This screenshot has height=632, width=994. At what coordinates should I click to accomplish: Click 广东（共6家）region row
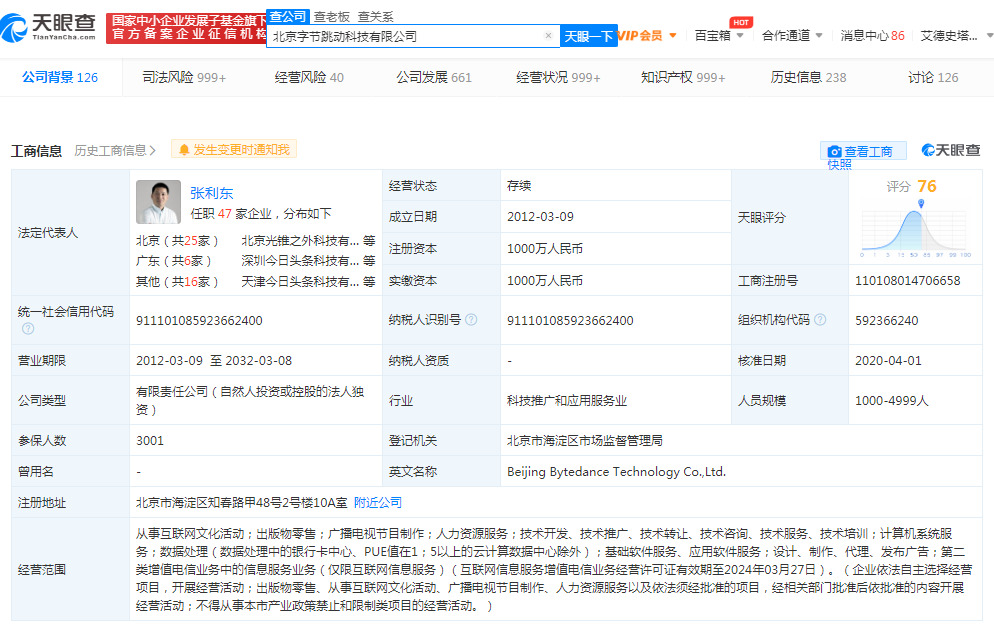174,261
